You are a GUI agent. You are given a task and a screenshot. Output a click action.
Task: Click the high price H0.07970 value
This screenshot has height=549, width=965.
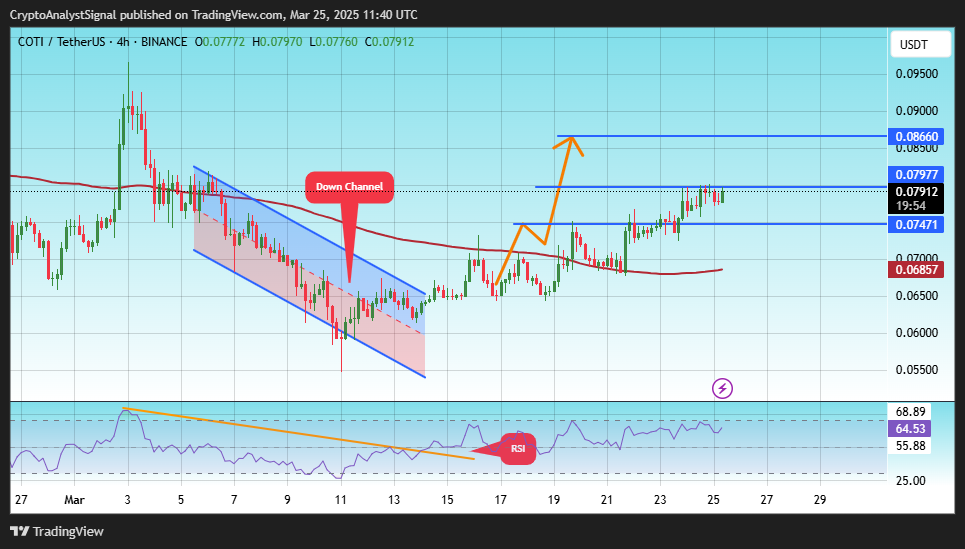tap(277, 42)
